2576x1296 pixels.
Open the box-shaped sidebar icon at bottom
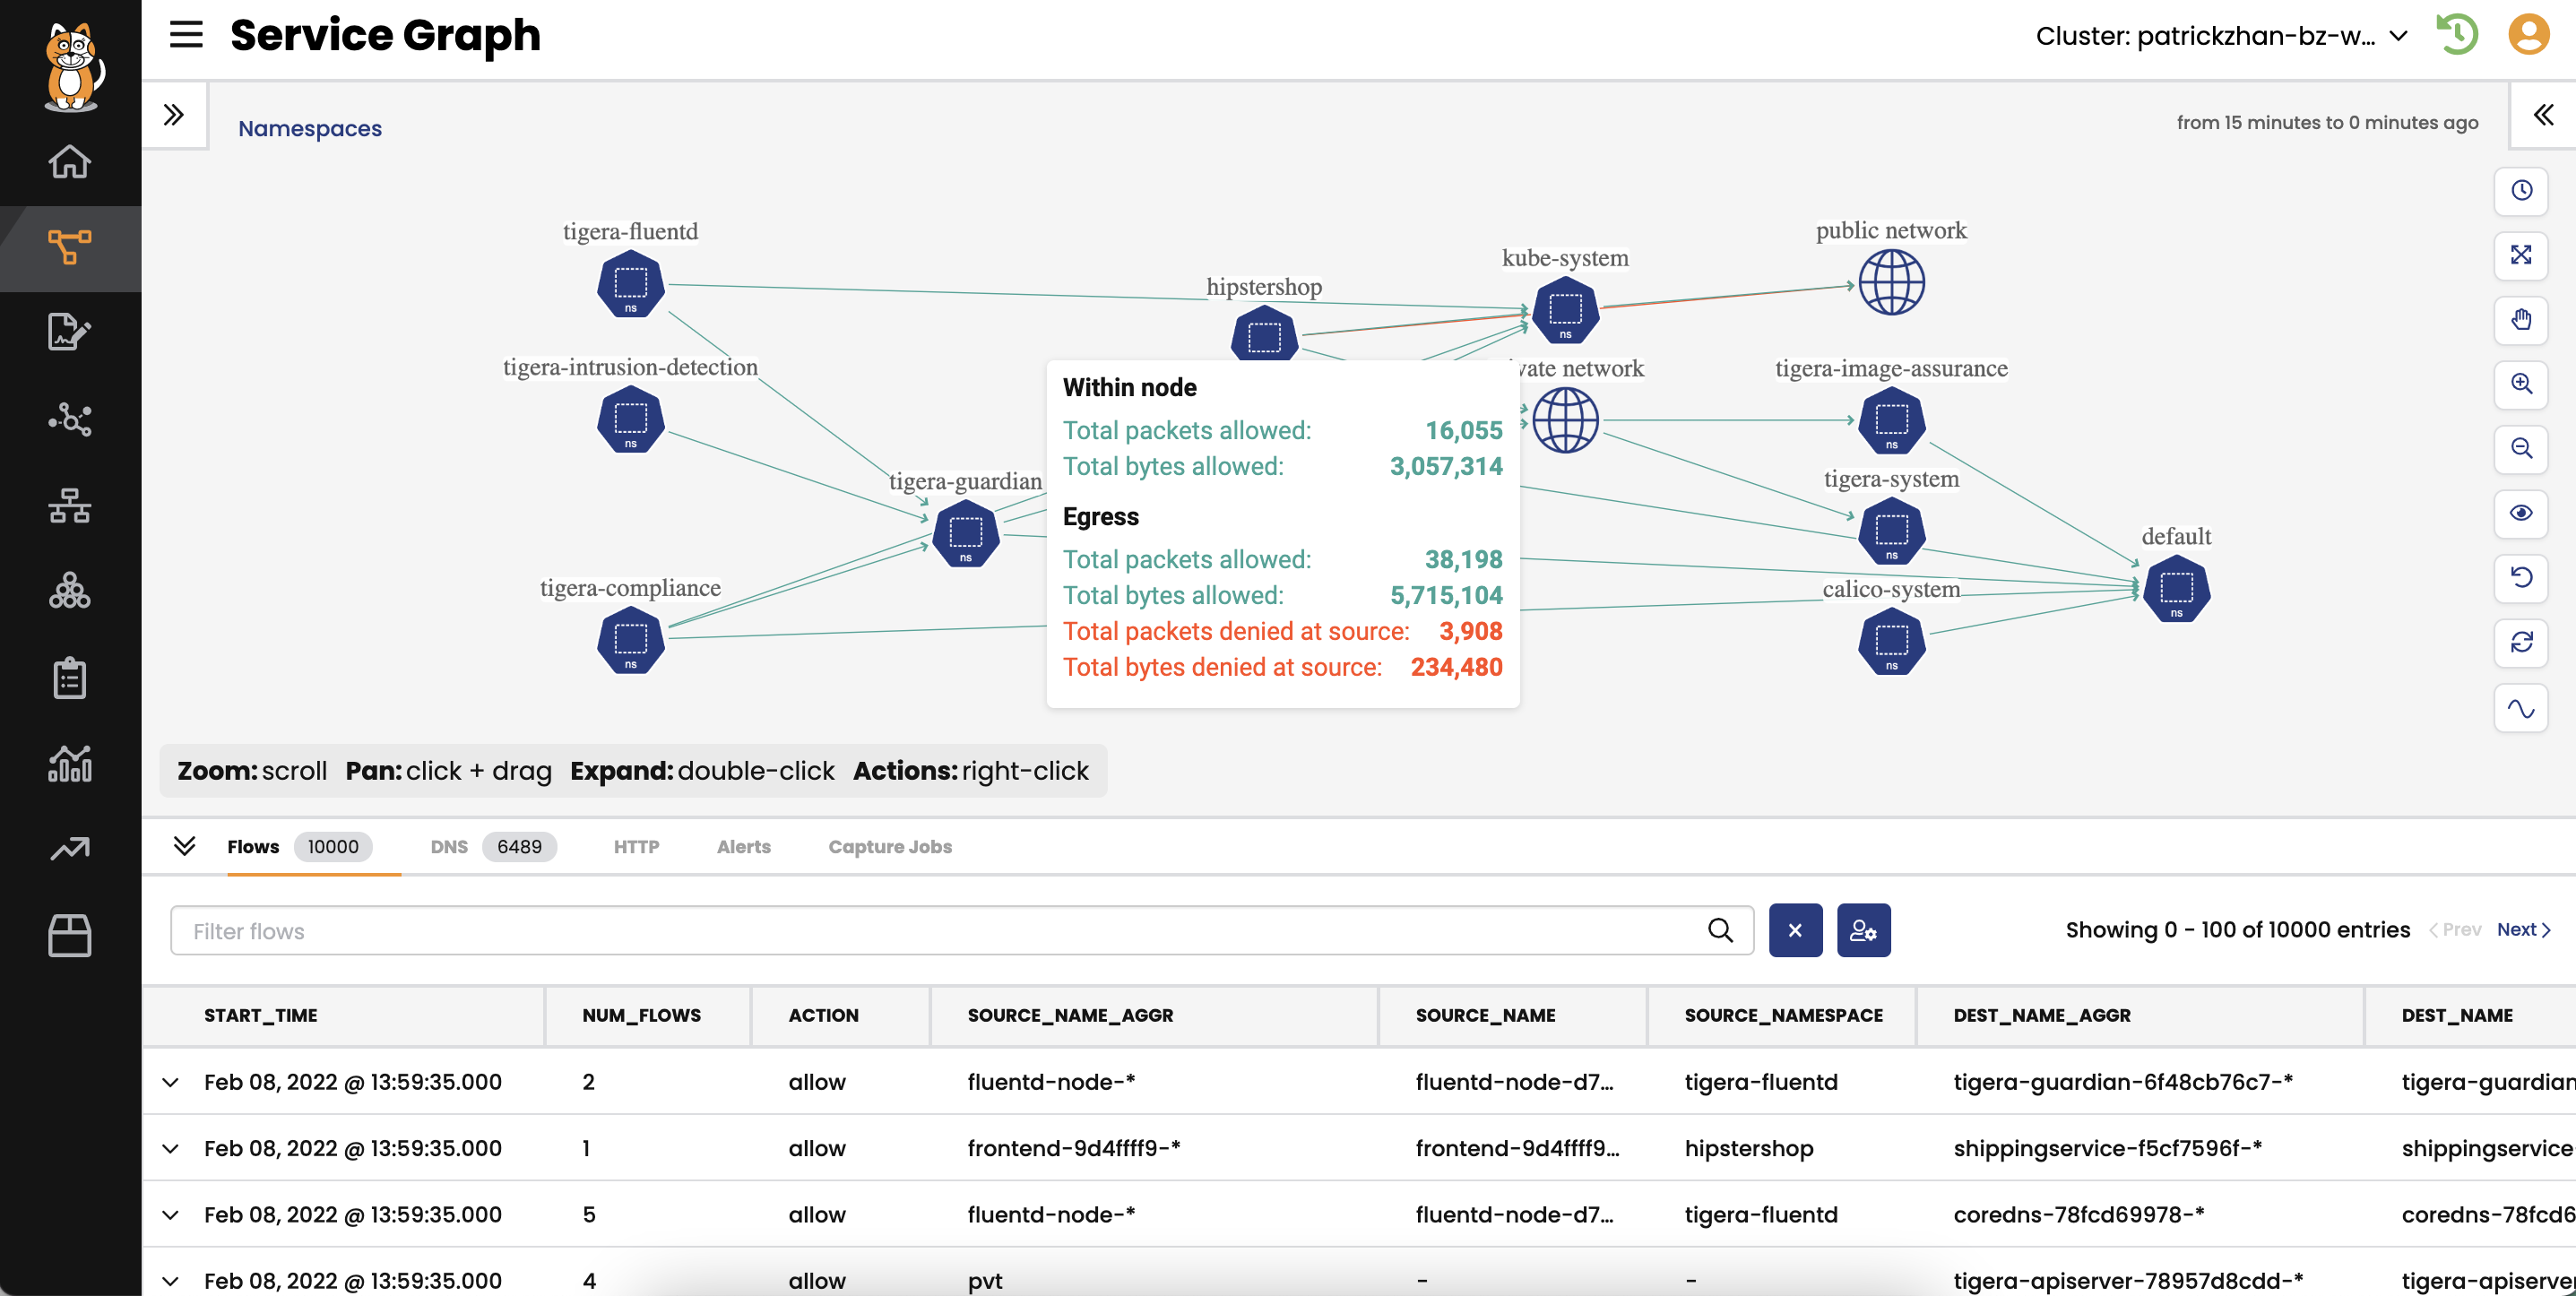70,936
